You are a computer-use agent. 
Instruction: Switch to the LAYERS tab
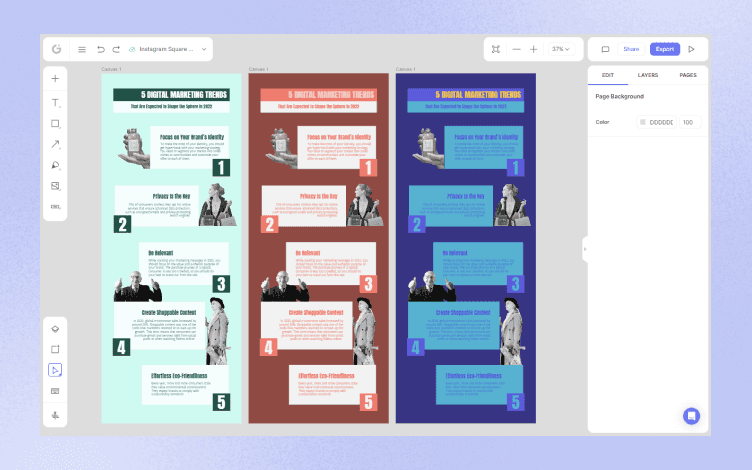coord(647,75)
